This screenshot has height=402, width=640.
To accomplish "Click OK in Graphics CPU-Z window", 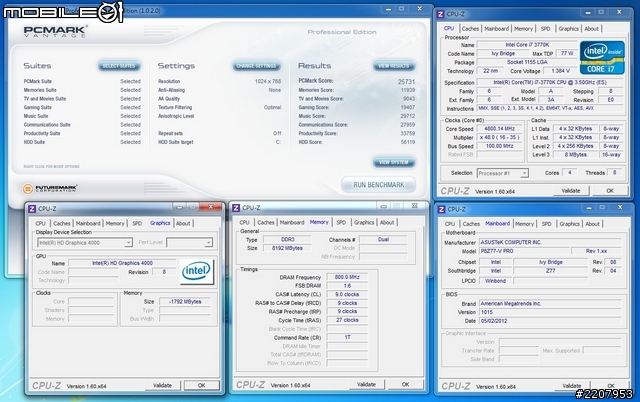I will 202,385.
